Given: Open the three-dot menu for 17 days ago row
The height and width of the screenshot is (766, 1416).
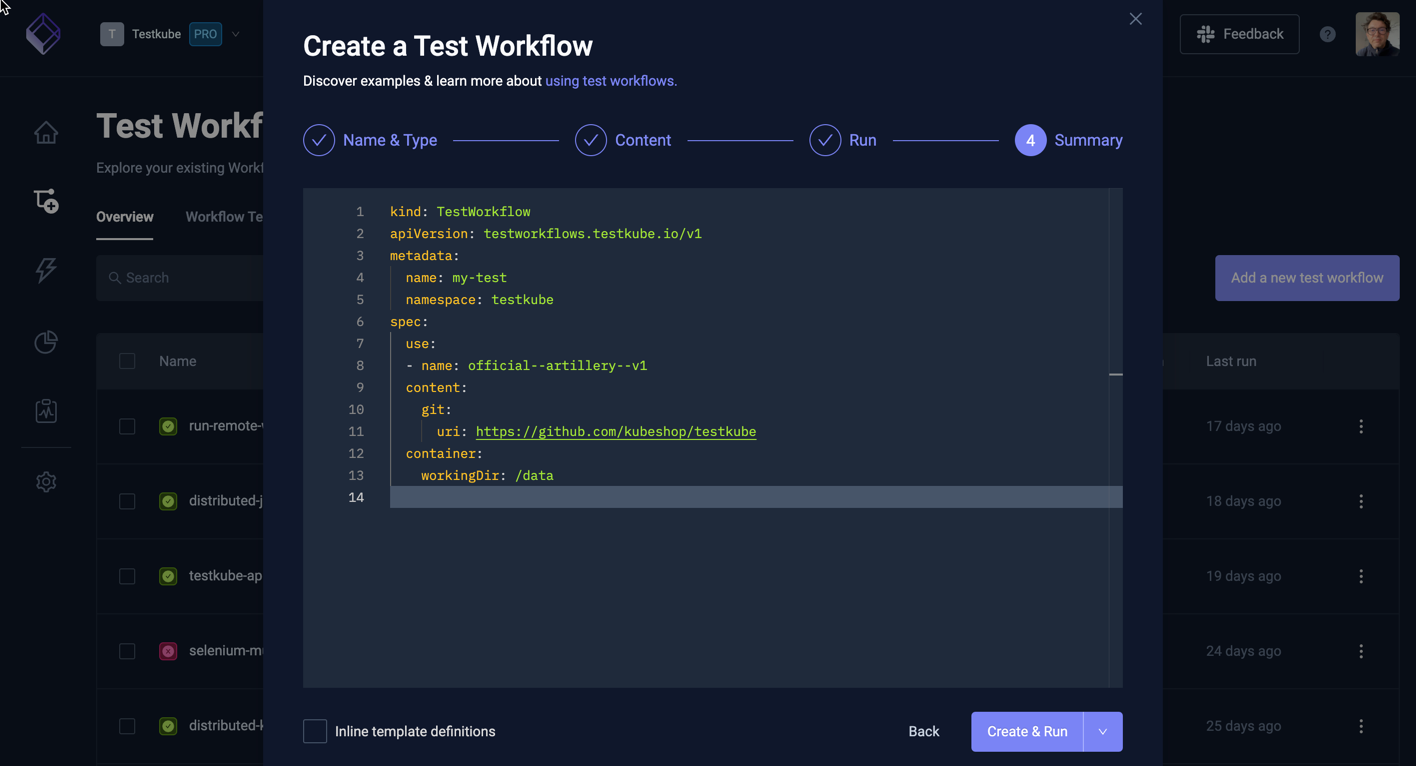Looking at the screenshot, I should tap(1361, 426).
